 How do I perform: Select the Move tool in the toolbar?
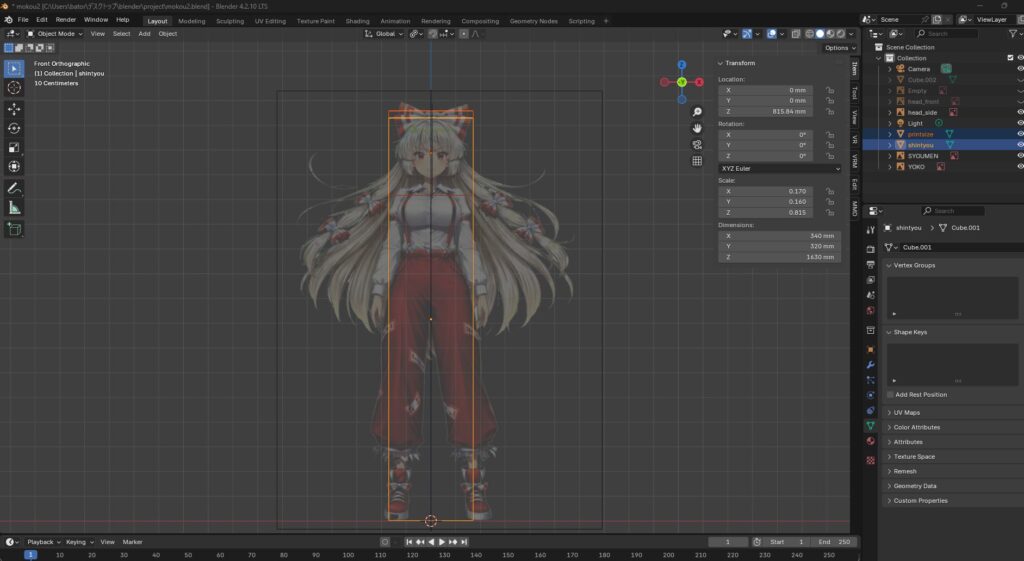(15, 108)
